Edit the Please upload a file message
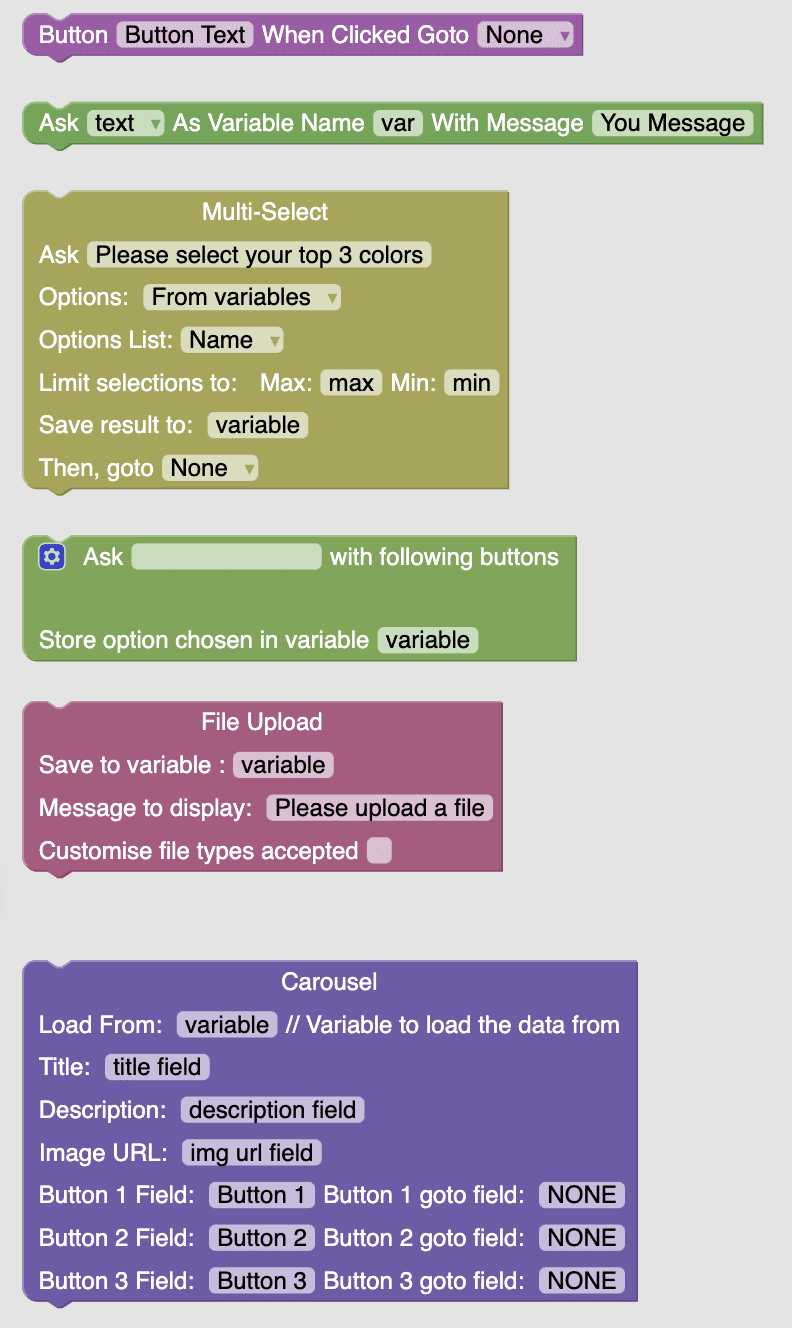 379,808
